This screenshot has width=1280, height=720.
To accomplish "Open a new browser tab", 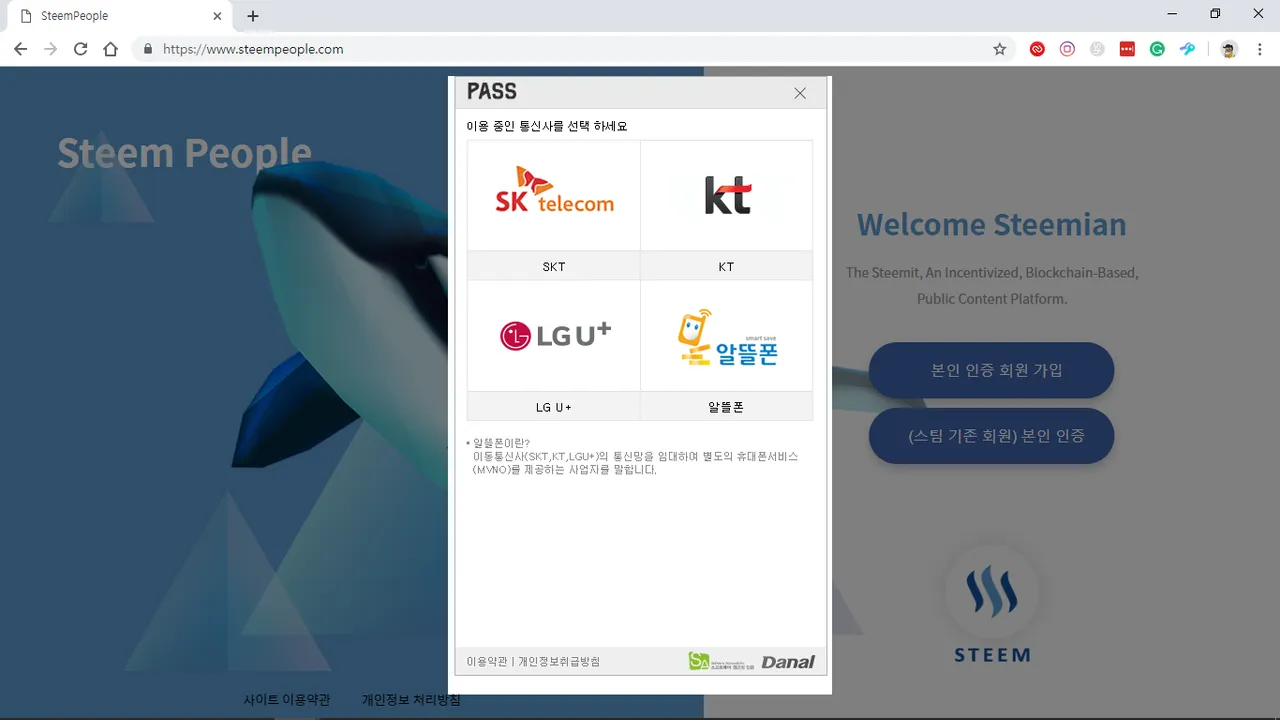I will pyautogui.click(x=253, y=16).
